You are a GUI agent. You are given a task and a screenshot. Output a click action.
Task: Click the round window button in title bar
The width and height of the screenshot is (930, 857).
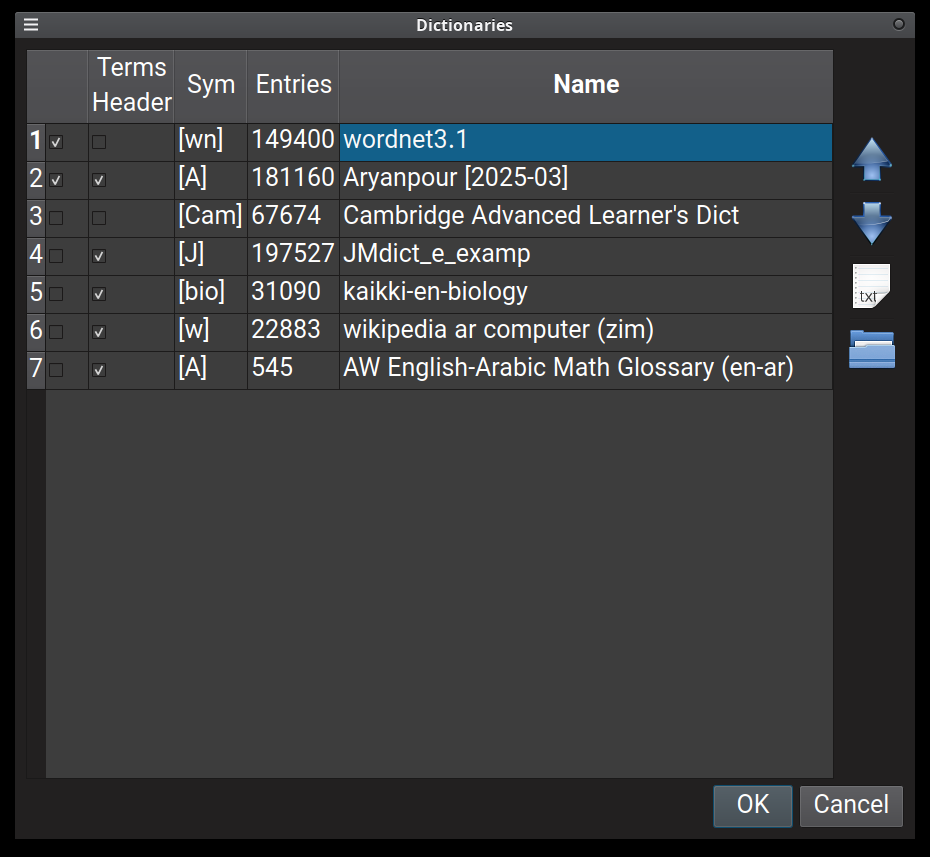click(x=899, y=24)
